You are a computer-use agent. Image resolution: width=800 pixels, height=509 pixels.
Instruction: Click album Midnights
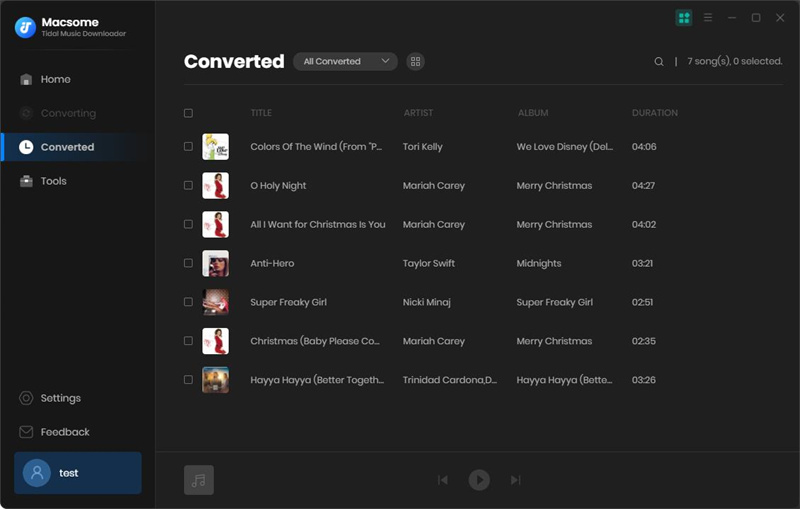[539, 263]
